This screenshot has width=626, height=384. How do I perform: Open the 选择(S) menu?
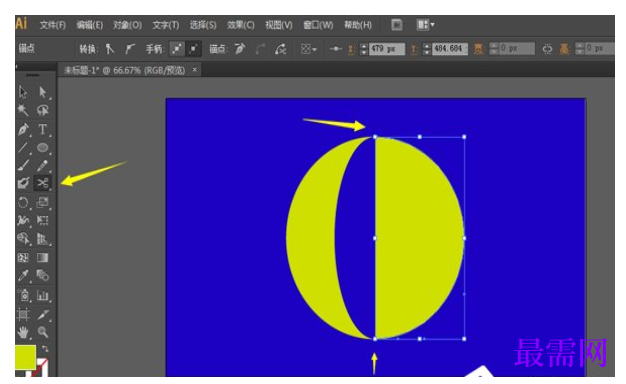(203, 25)
